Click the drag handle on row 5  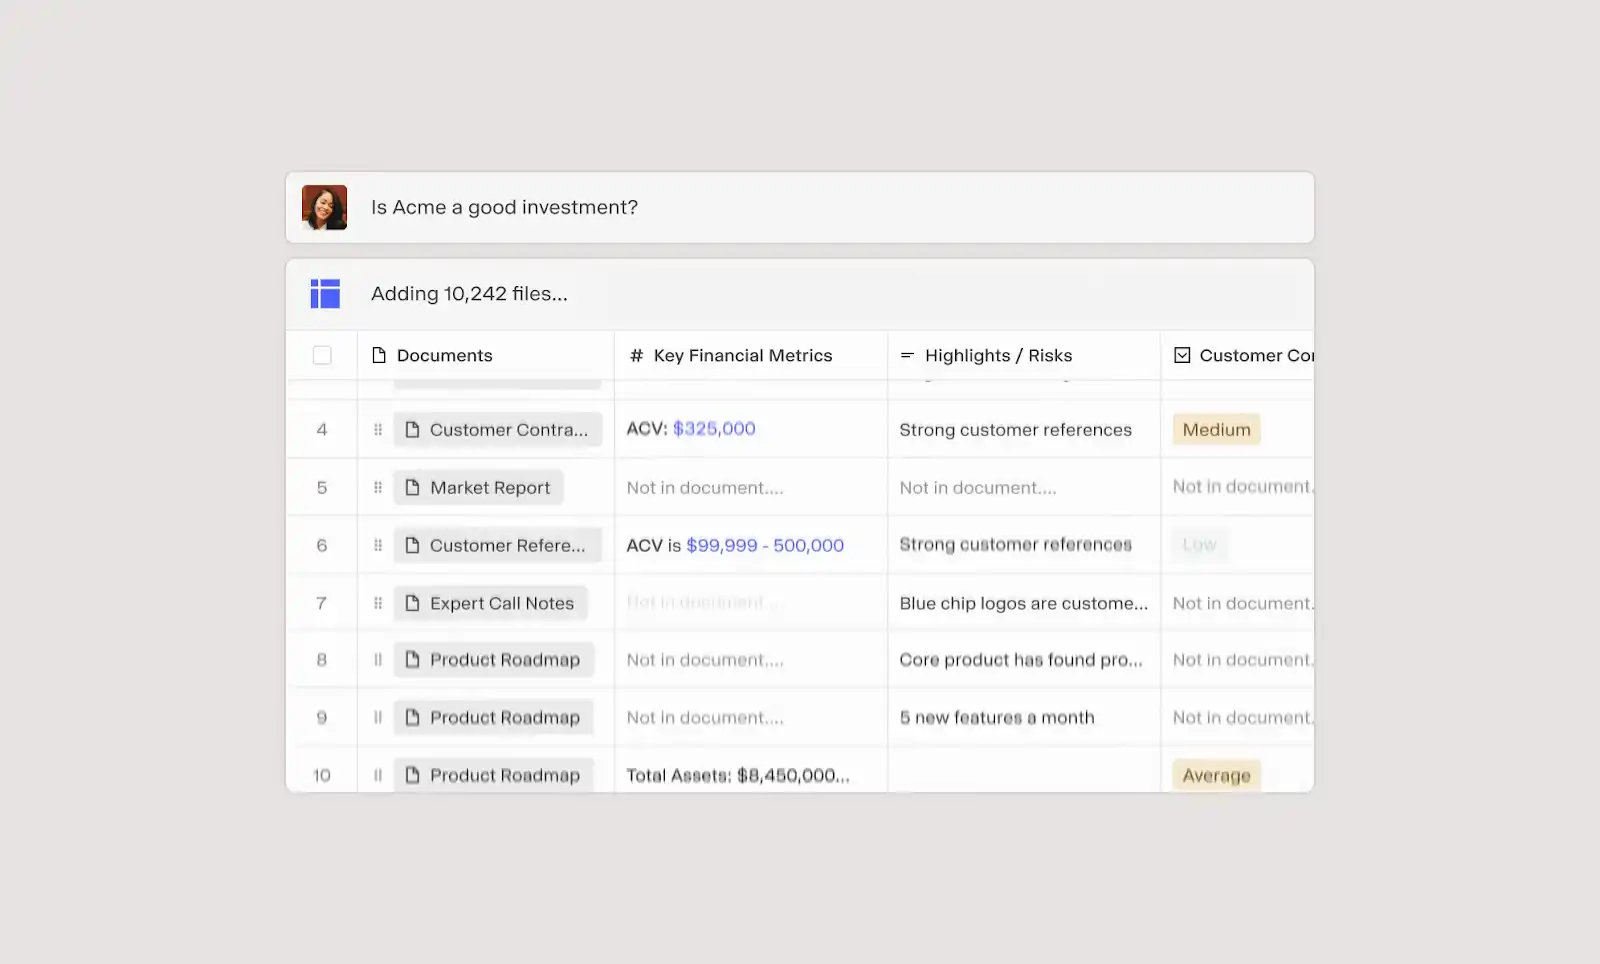pyautogui.click(x=378, y=488)
